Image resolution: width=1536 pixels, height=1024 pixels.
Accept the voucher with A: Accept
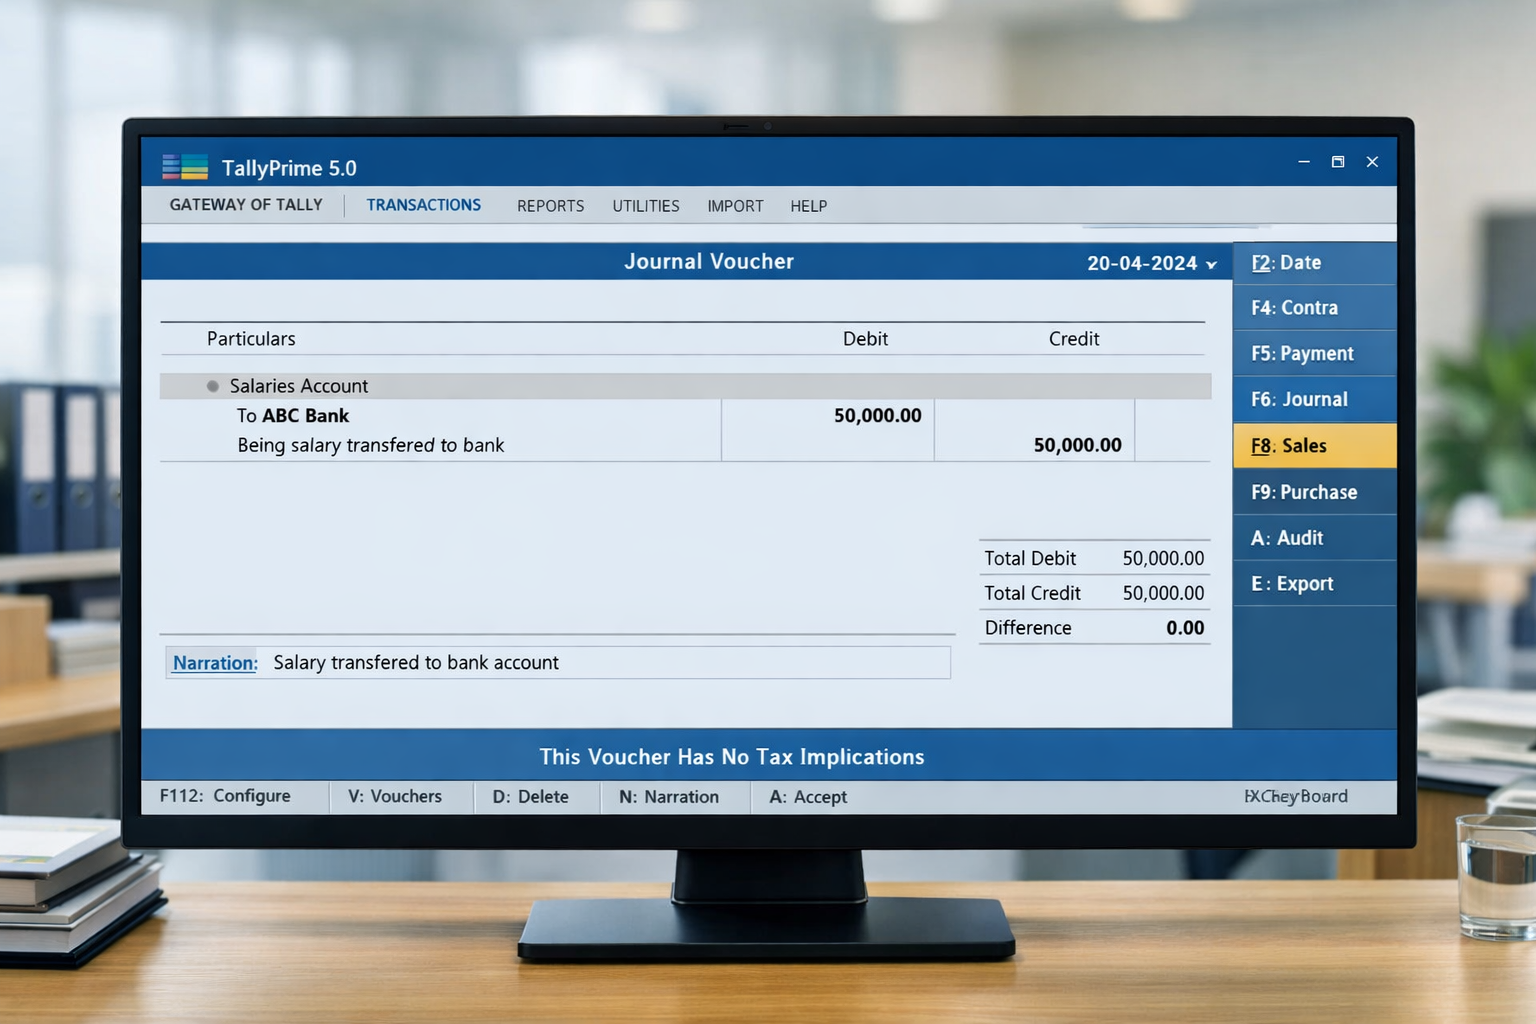807,797
